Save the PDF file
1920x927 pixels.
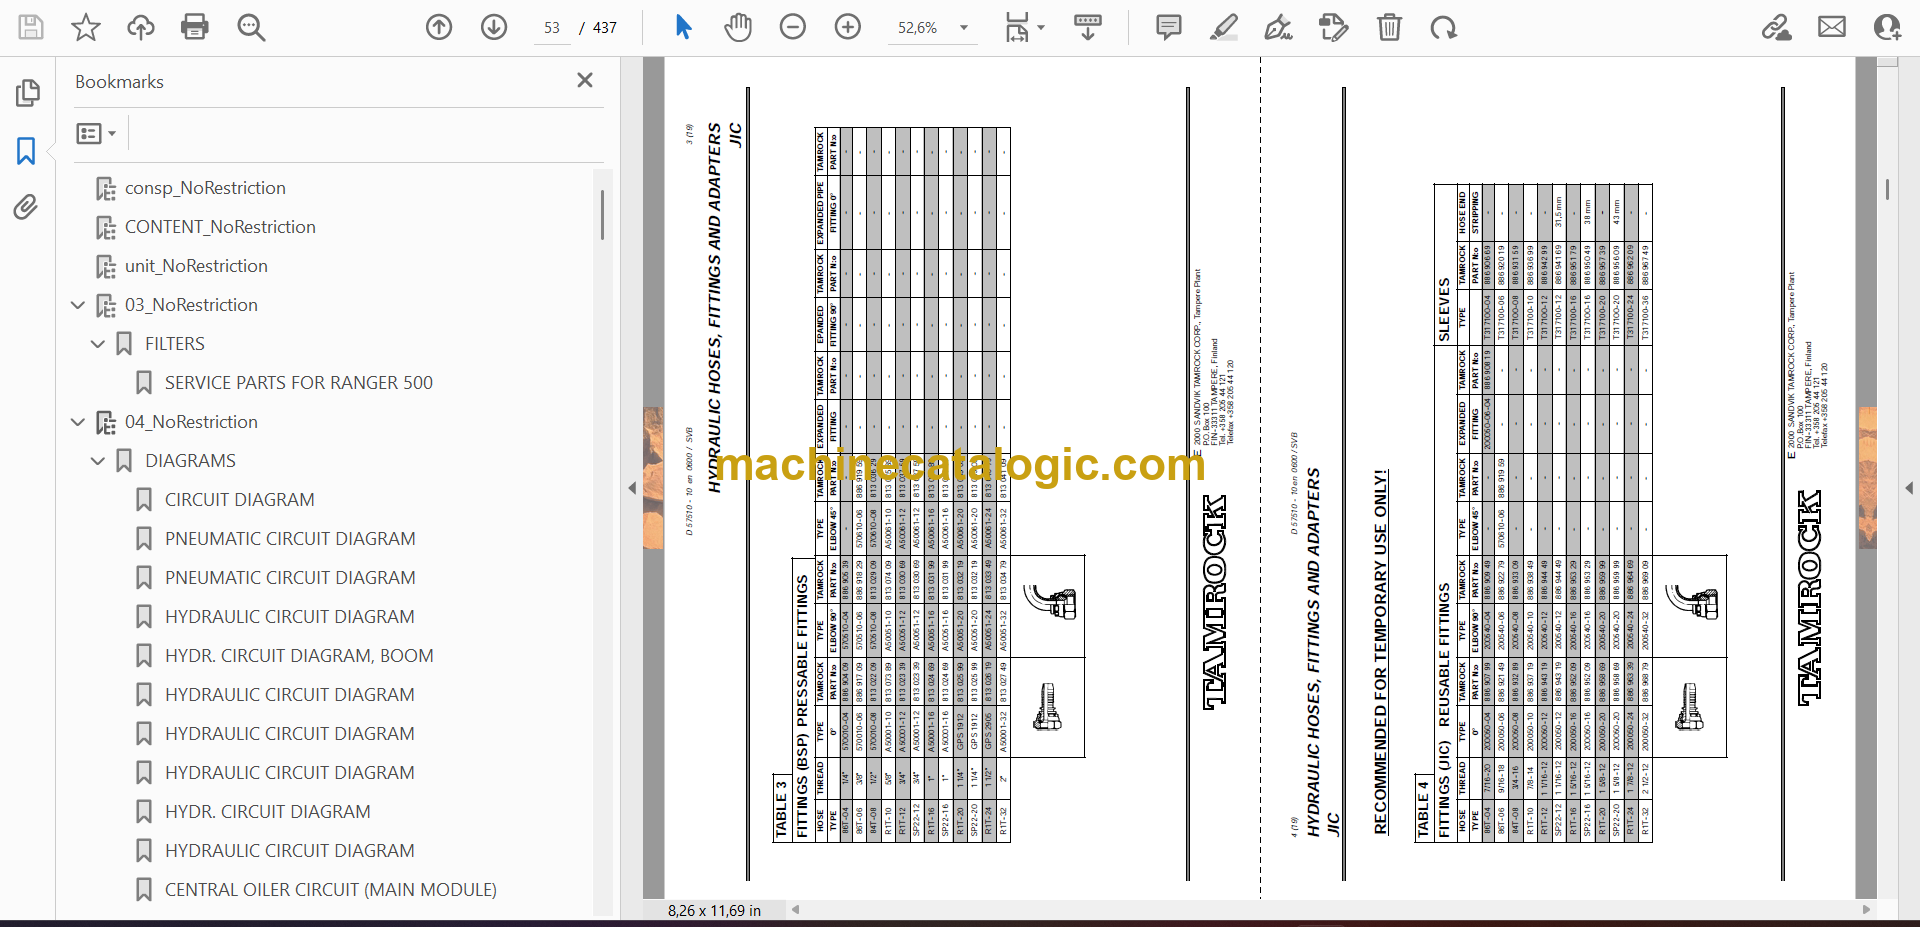[31, 27]
